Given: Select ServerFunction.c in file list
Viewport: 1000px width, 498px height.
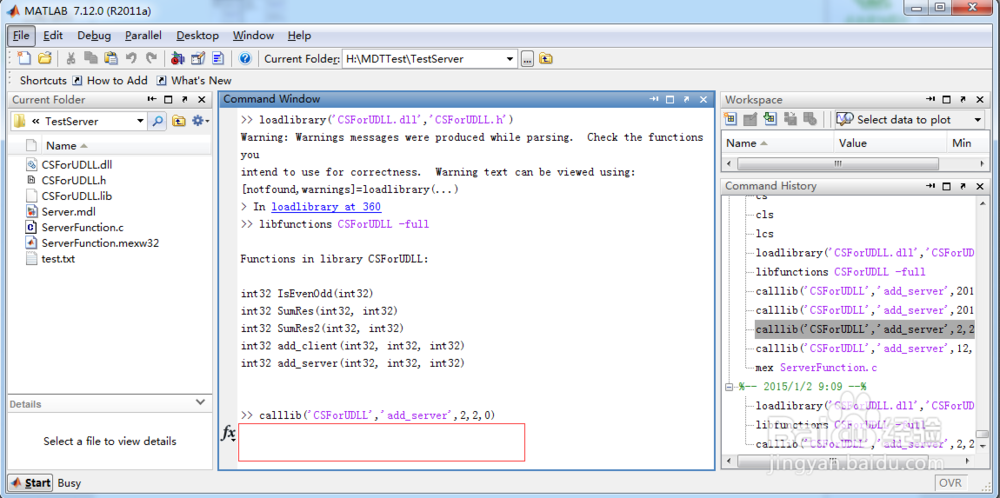Looking at the screenshot, I should (82, 227).
